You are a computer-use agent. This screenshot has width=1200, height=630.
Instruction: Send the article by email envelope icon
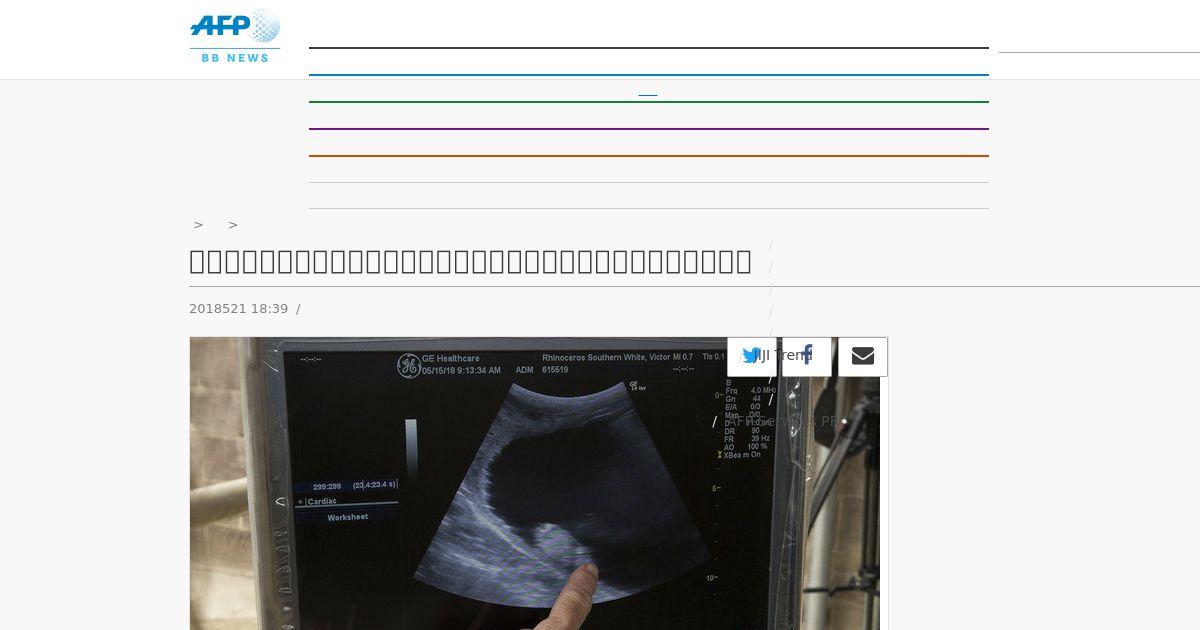(x=863, y=356)
